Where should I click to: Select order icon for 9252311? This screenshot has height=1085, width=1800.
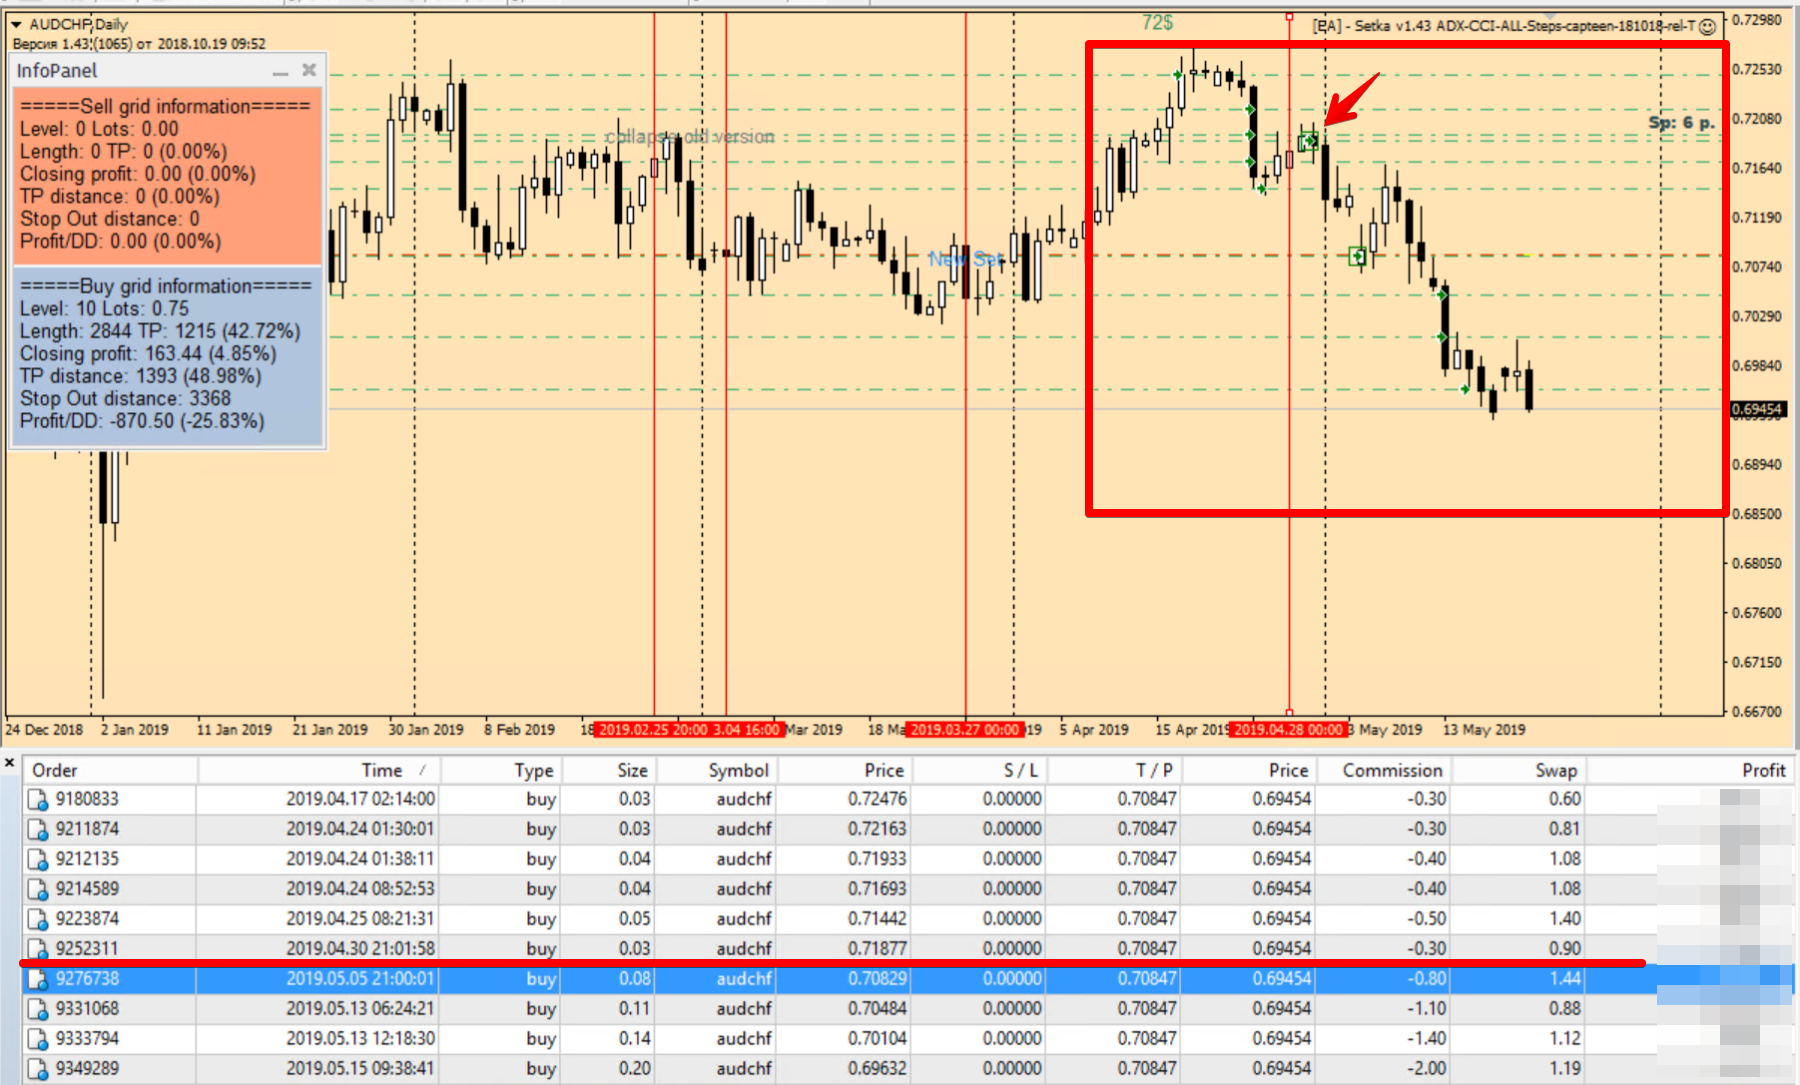pyautogui.click(x=38, y=949)
